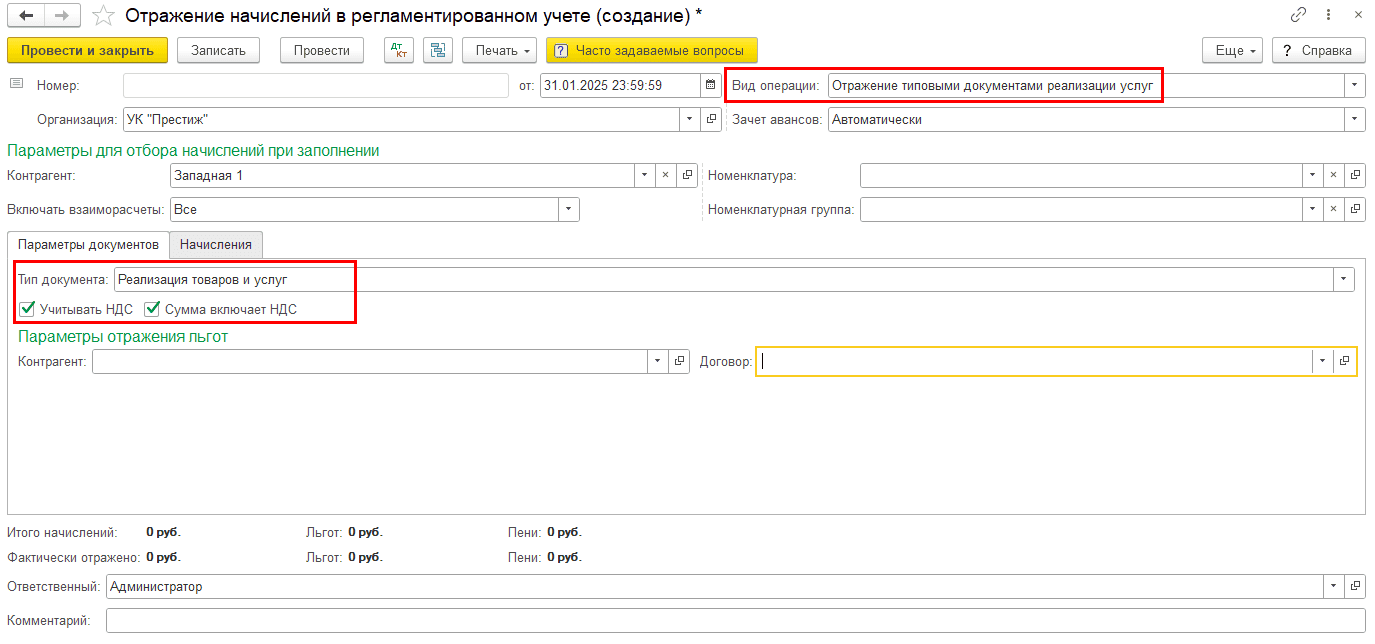The width and height of the screenshot is (1375, 644).
Task: Open the Организация record with open icon
Action: (x=711, y=120)
